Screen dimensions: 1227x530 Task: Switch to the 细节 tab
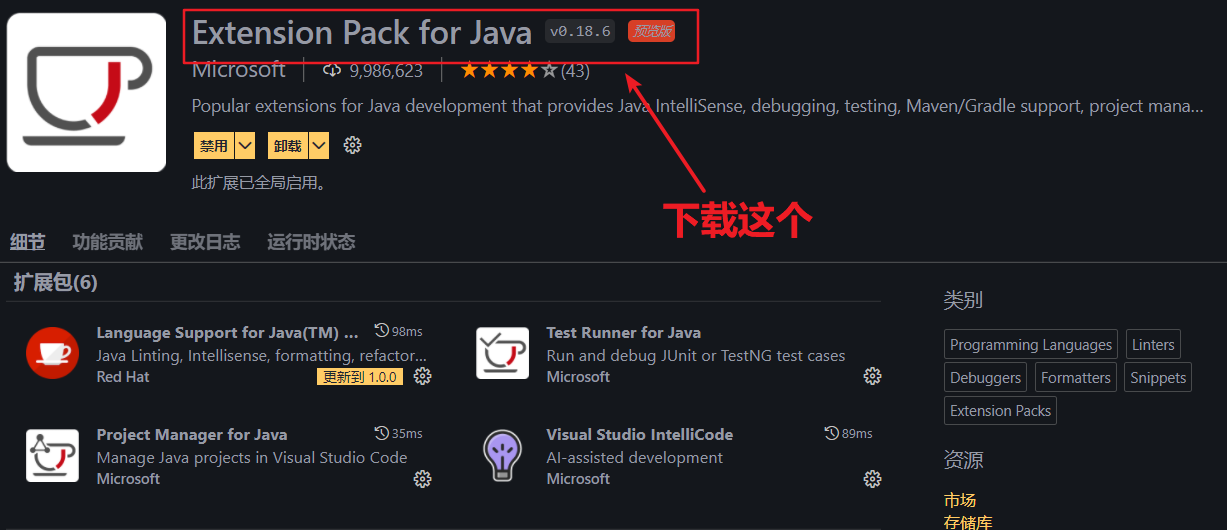tap(28, 242)
